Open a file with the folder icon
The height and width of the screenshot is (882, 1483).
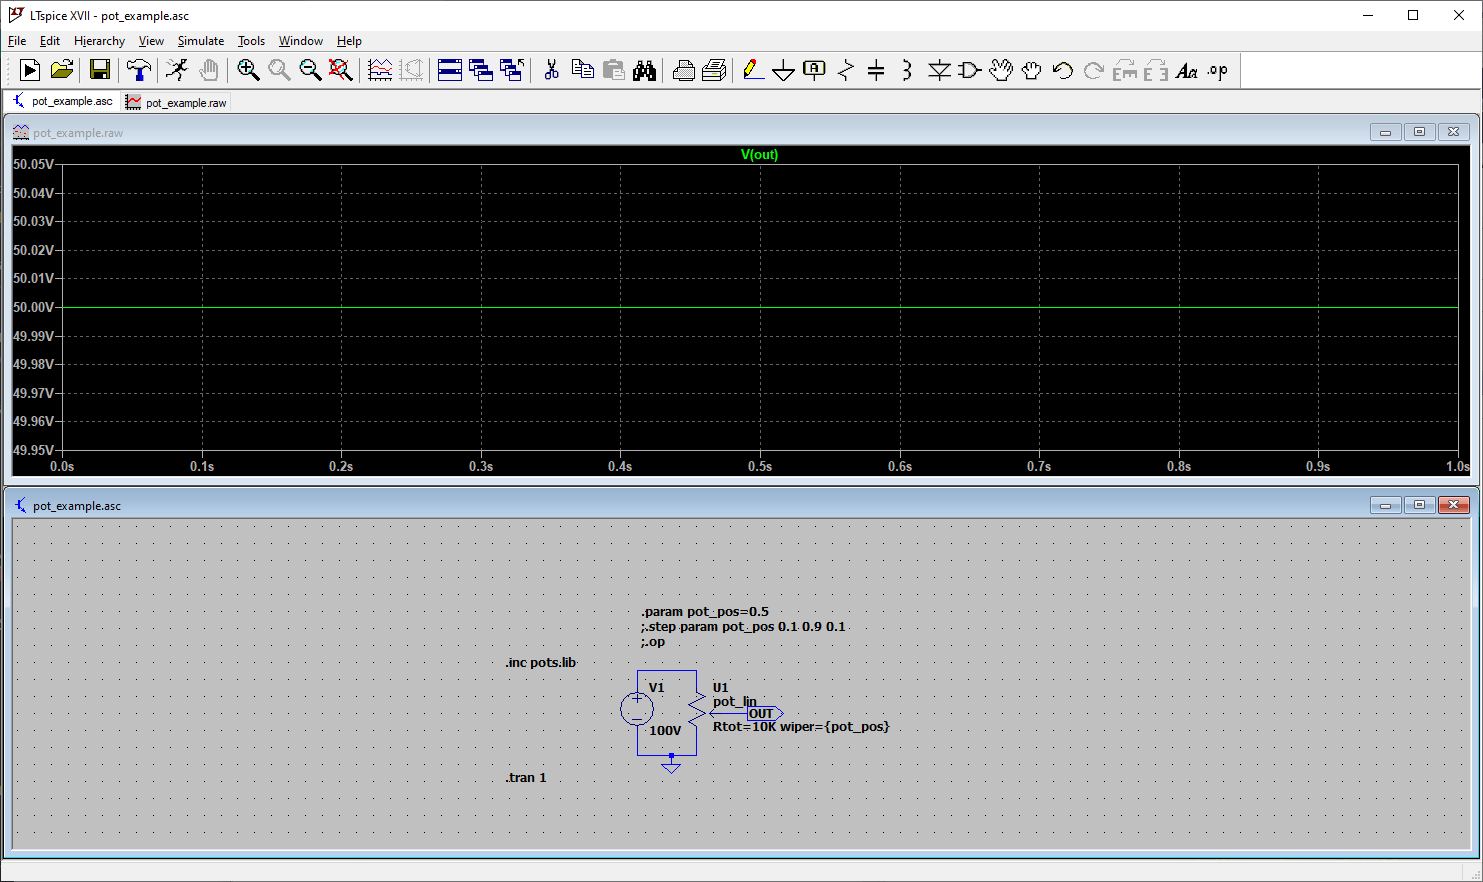(x=62, y=70)
